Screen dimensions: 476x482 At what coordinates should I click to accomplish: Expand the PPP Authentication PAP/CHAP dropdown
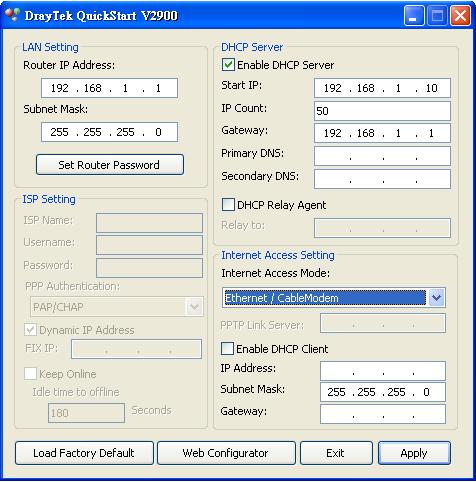(x=194, y=307)
